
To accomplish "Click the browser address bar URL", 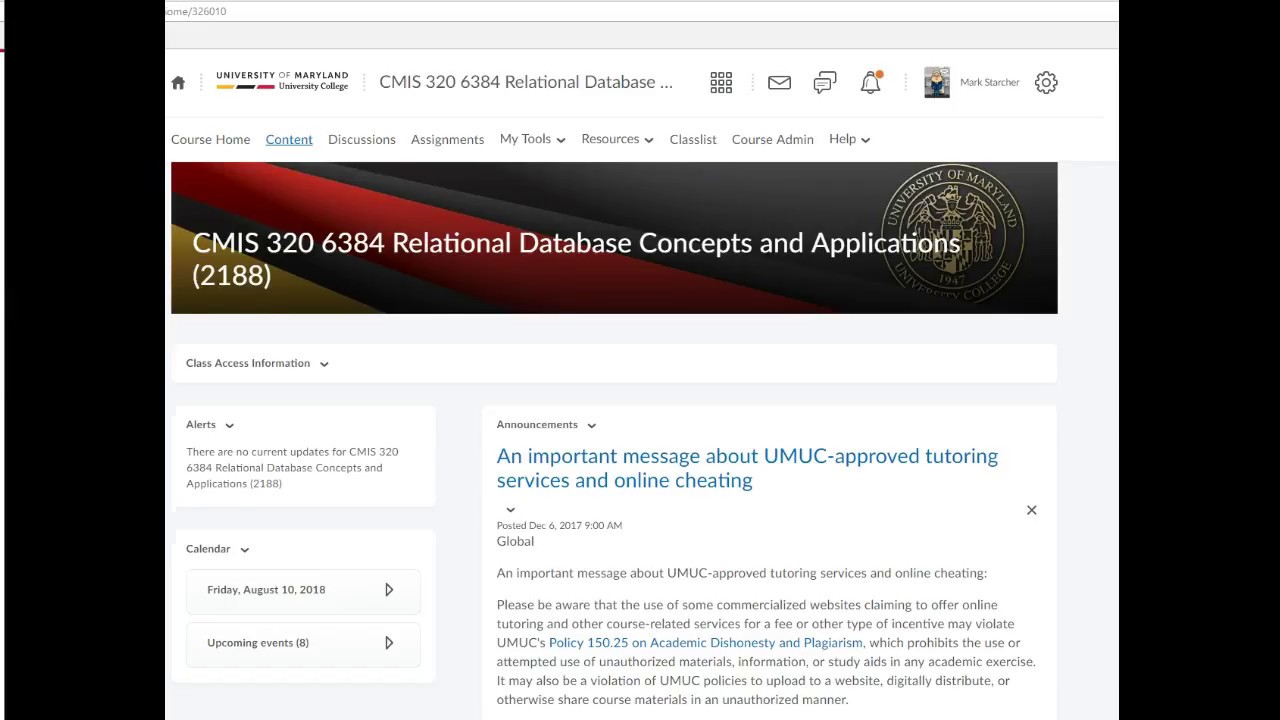I will 196,11.
